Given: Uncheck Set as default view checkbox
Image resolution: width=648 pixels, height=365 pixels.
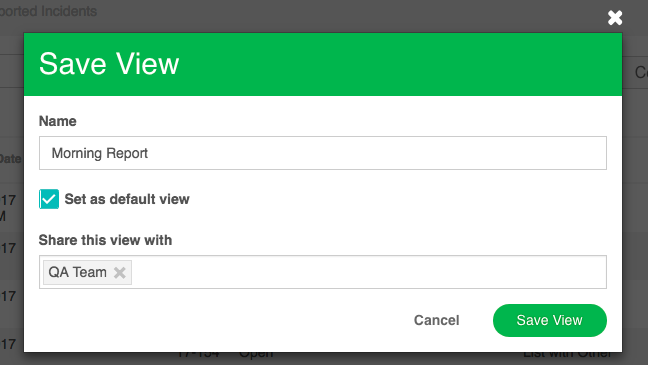Looking at the screenshot, I should [49, 199].
